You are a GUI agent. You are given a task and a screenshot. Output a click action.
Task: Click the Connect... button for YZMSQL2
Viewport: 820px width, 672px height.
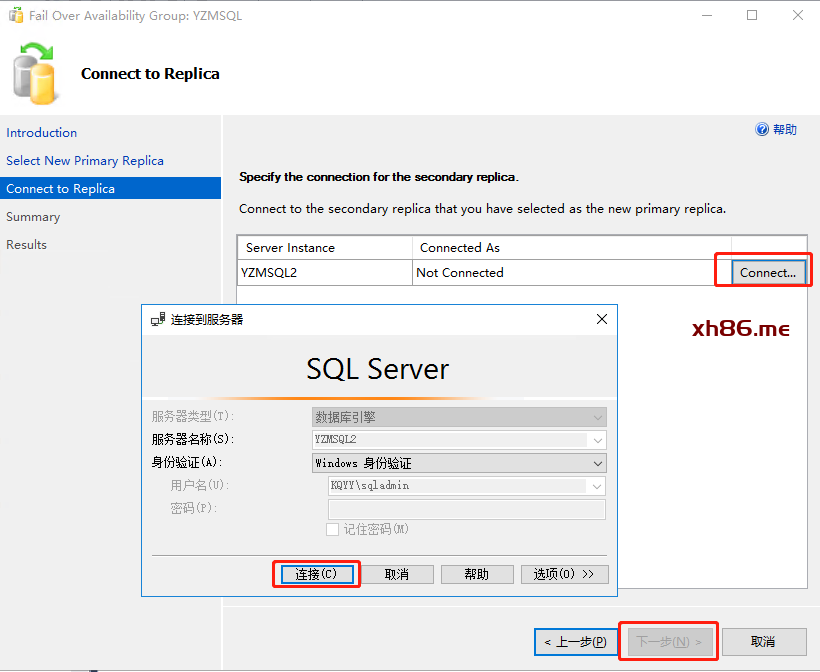767,272
